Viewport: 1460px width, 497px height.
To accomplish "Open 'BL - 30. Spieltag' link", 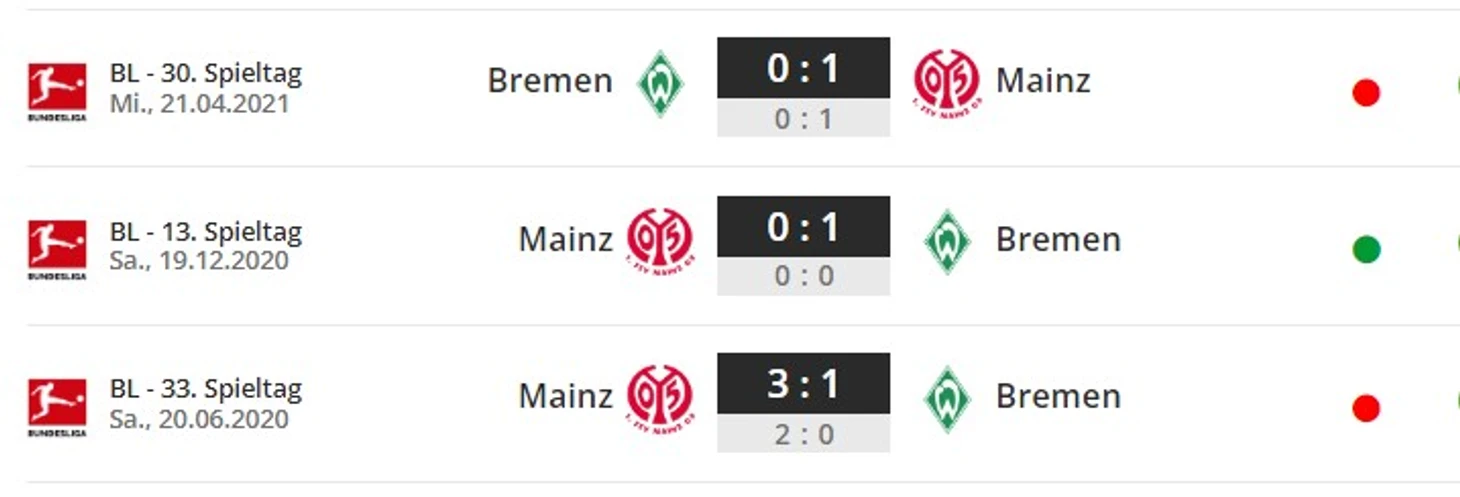I will (x=205, y=74).
